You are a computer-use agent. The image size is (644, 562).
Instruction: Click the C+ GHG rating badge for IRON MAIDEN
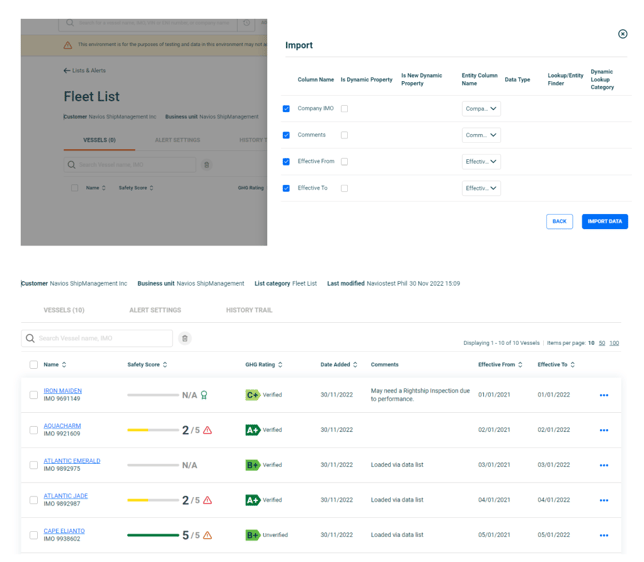252,395
